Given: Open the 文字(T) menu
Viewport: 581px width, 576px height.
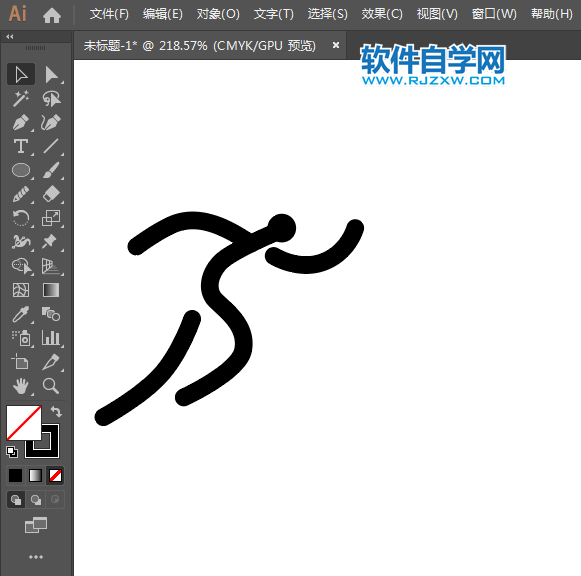Looking at the screenshot, I should pyautogui.click(x=273, y=14).
